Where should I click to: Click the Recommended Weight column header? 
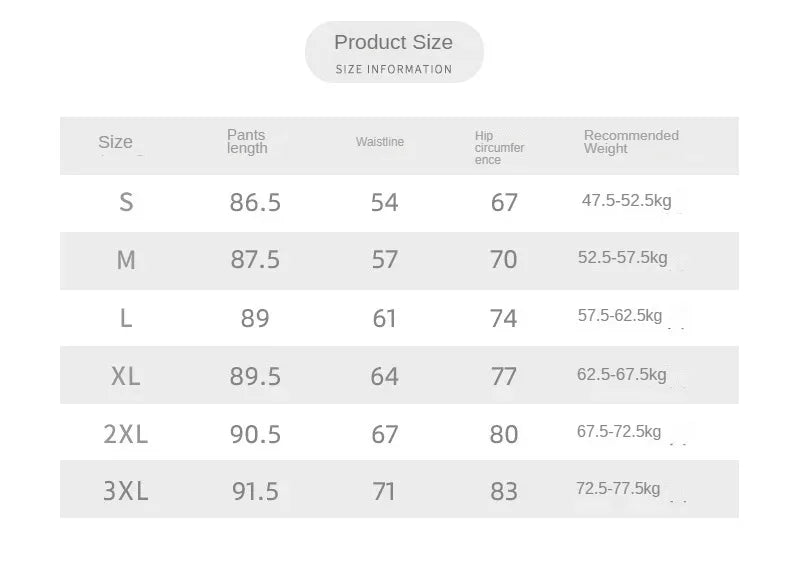click(631, 142)
